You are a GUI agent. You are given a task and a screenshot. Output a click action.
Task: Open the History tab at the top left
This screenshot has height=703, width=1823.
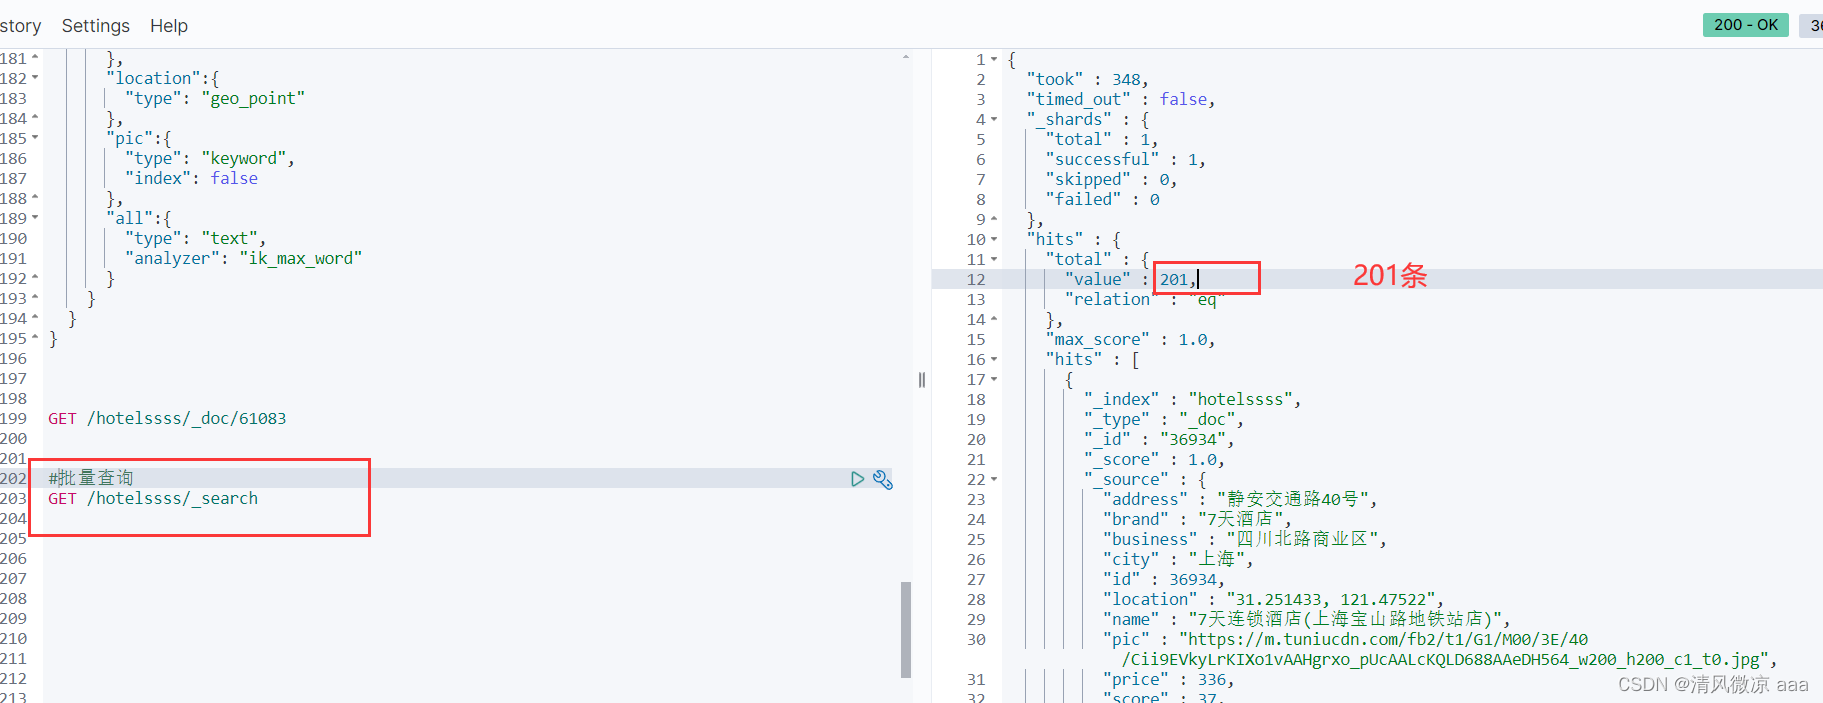tap(20, 25)
